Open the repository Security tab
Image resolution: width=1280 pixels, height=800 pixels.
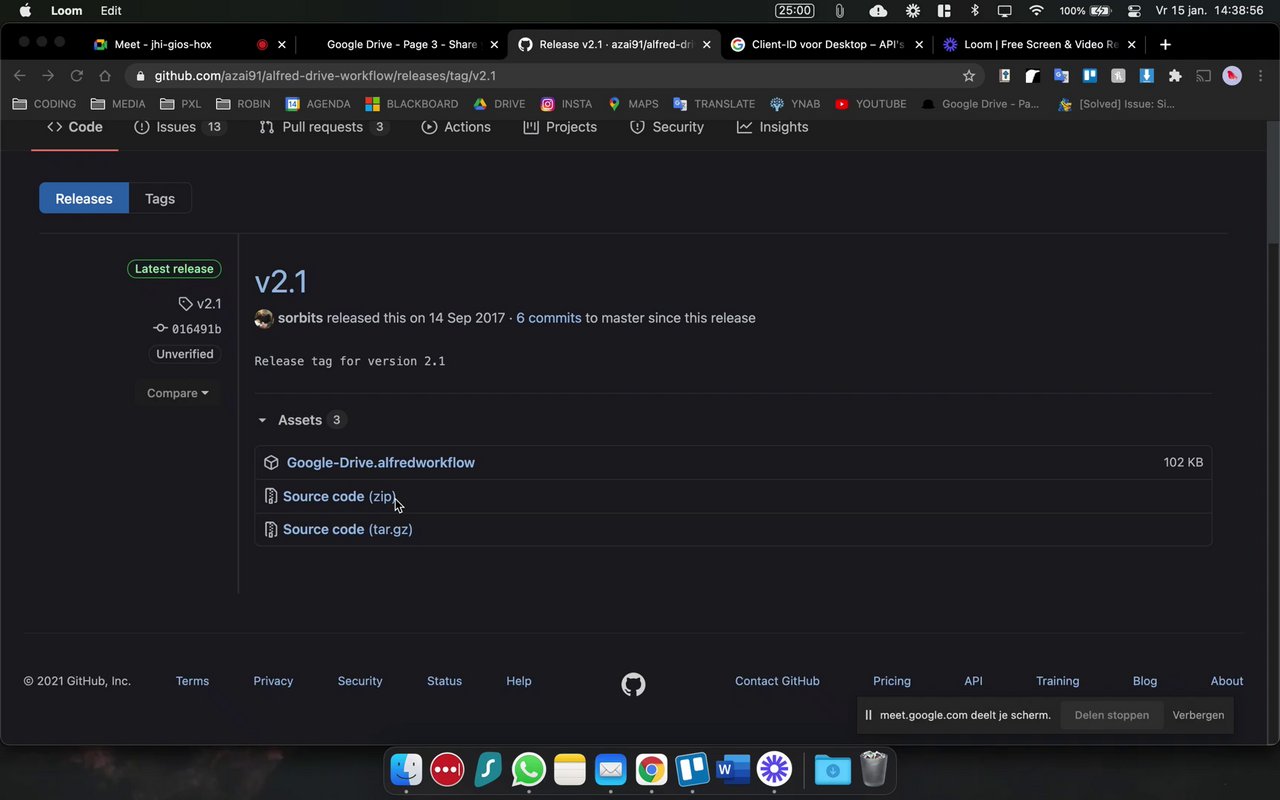667,127
